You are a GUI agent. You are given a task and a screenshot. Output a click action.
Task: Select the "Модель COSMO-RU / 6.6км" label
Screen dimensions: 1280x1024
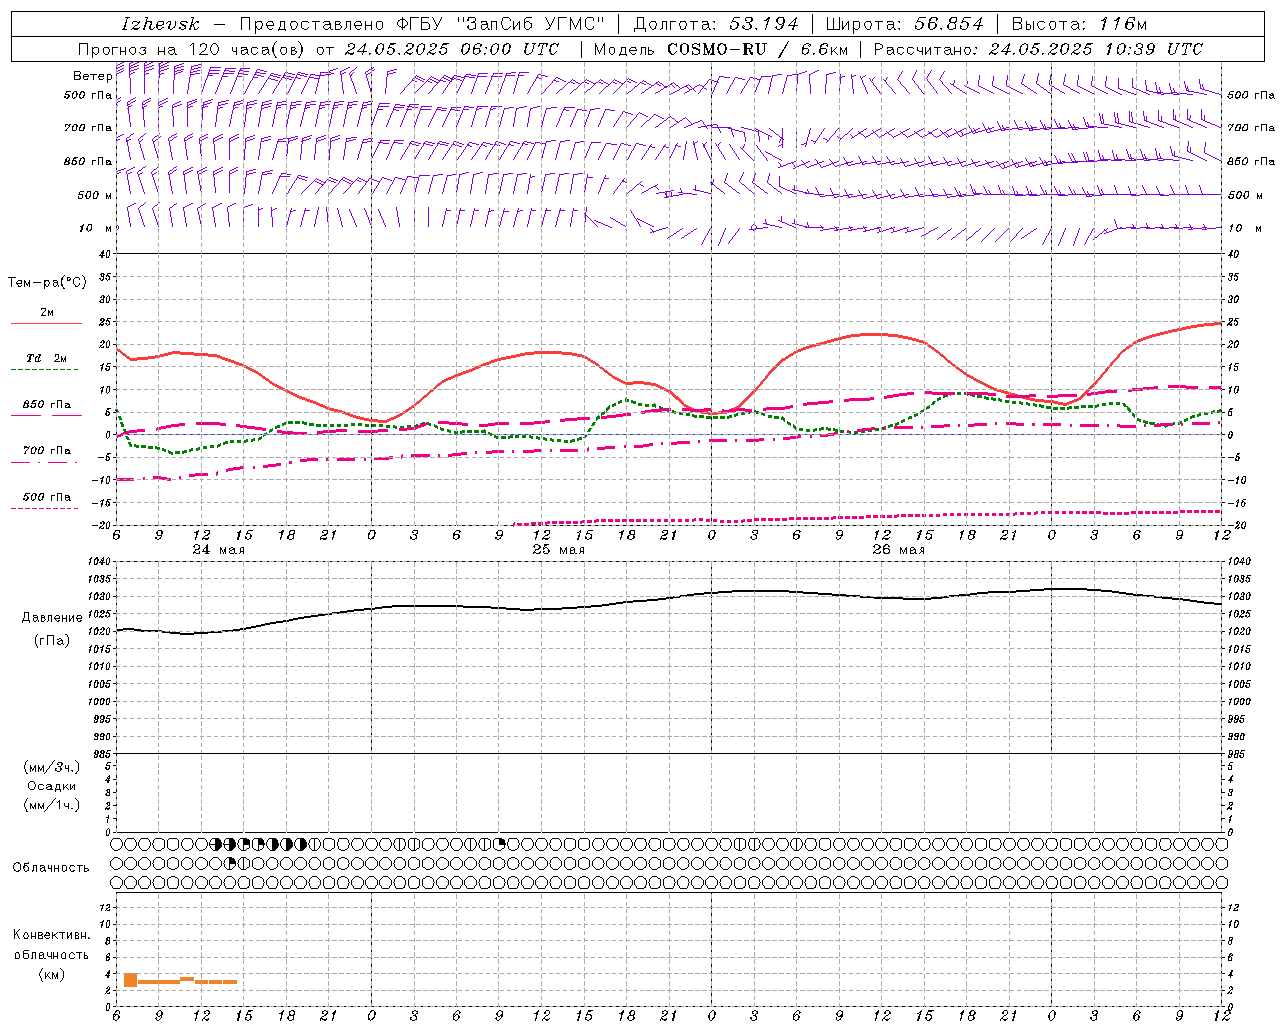(x=721, y=49)
